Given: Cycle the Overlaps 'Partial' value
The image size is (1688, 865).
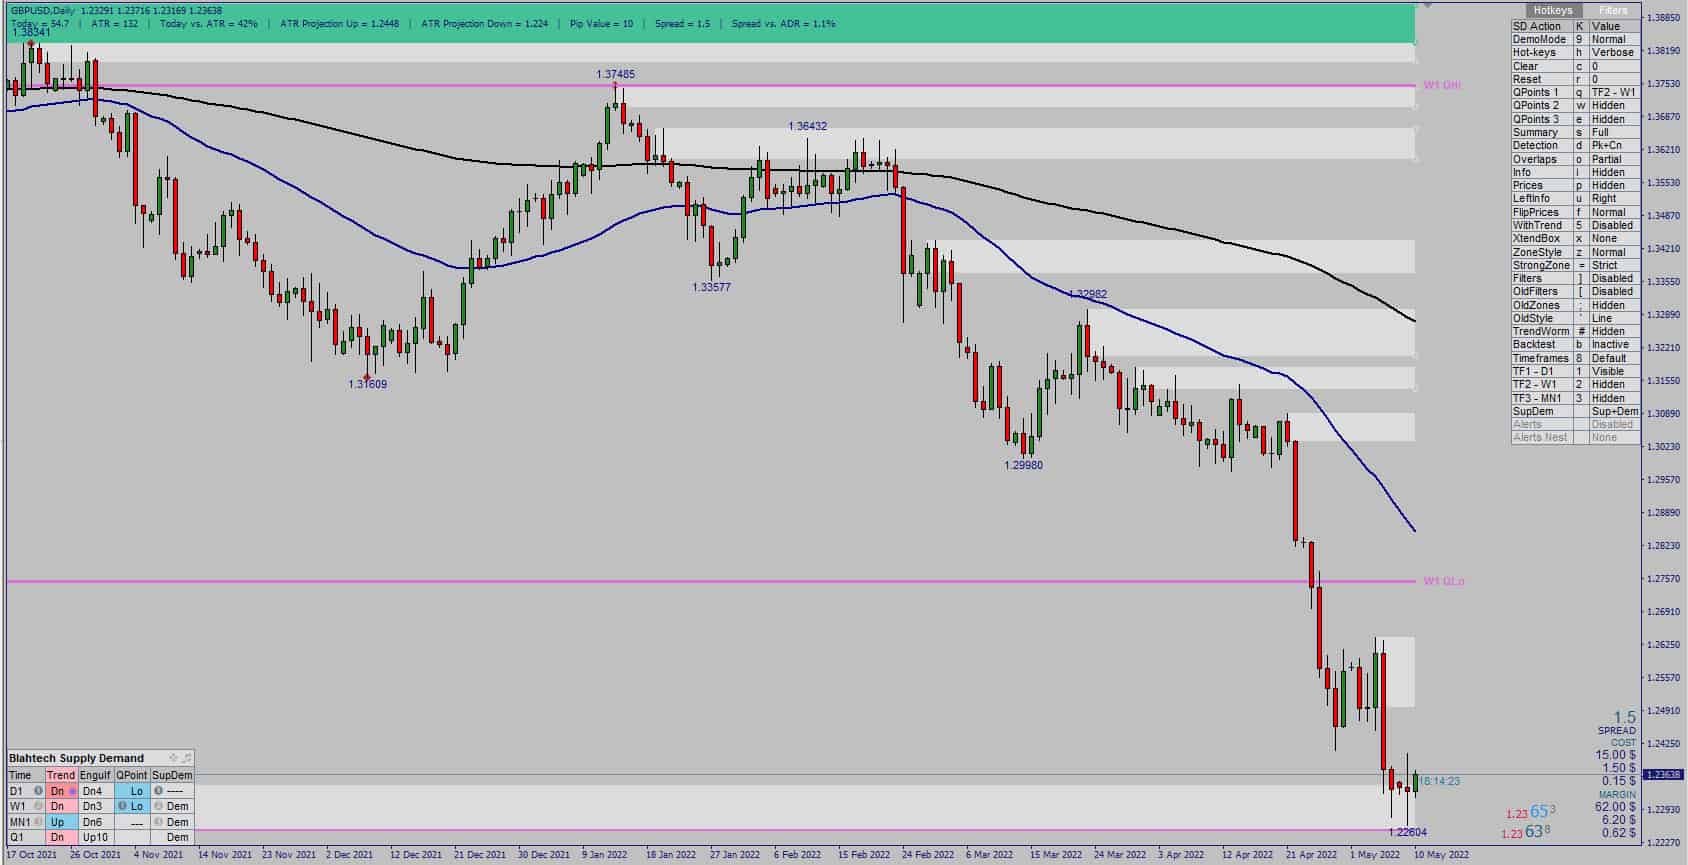Looking at the screenshot, I should tap(1614, 159).
